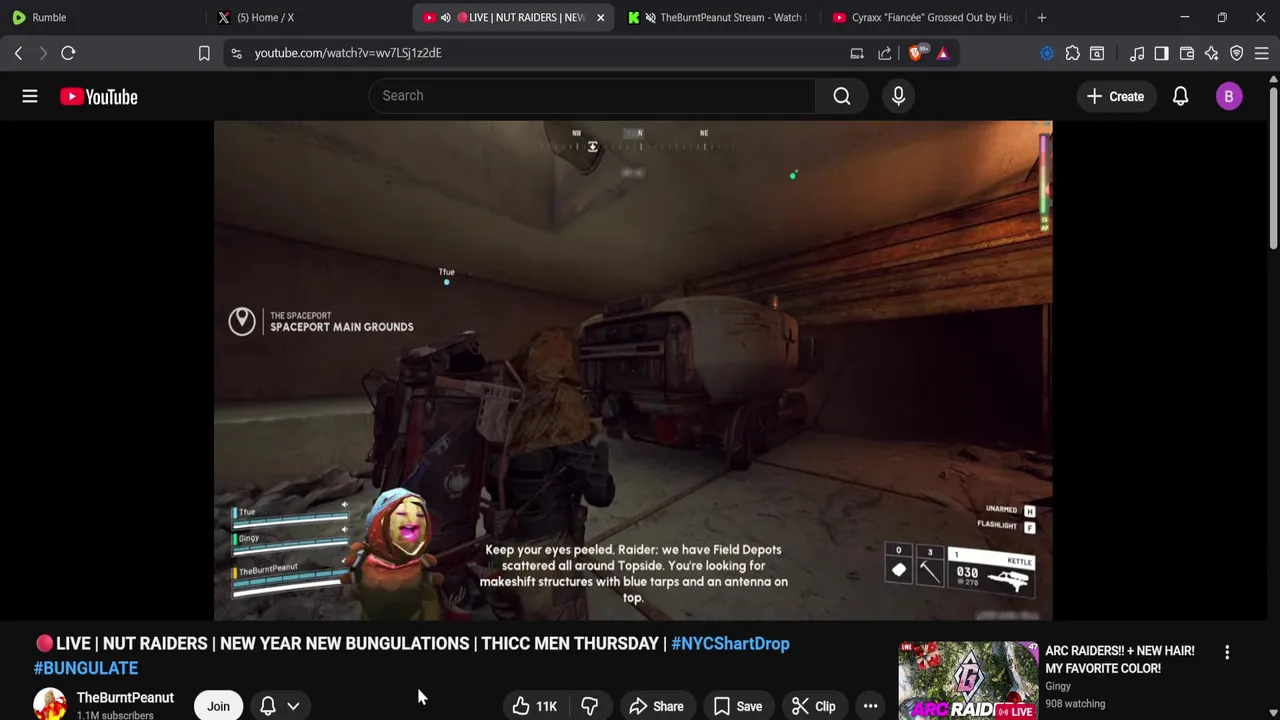Screen dimensions: 1280x720
Task: Open ARC RAIDERS!! + NEW HAIR title
Action: 1119,660
